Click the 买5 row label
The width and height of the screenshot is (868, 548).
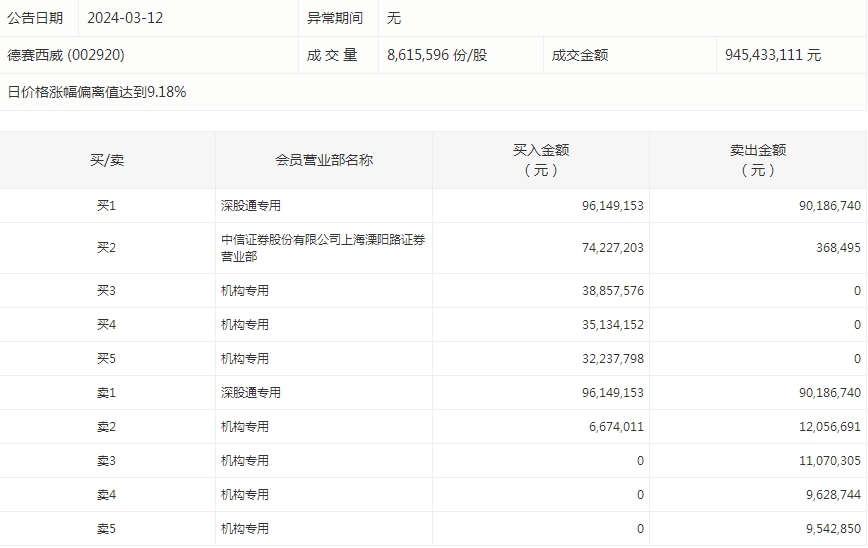pos(107,359)
